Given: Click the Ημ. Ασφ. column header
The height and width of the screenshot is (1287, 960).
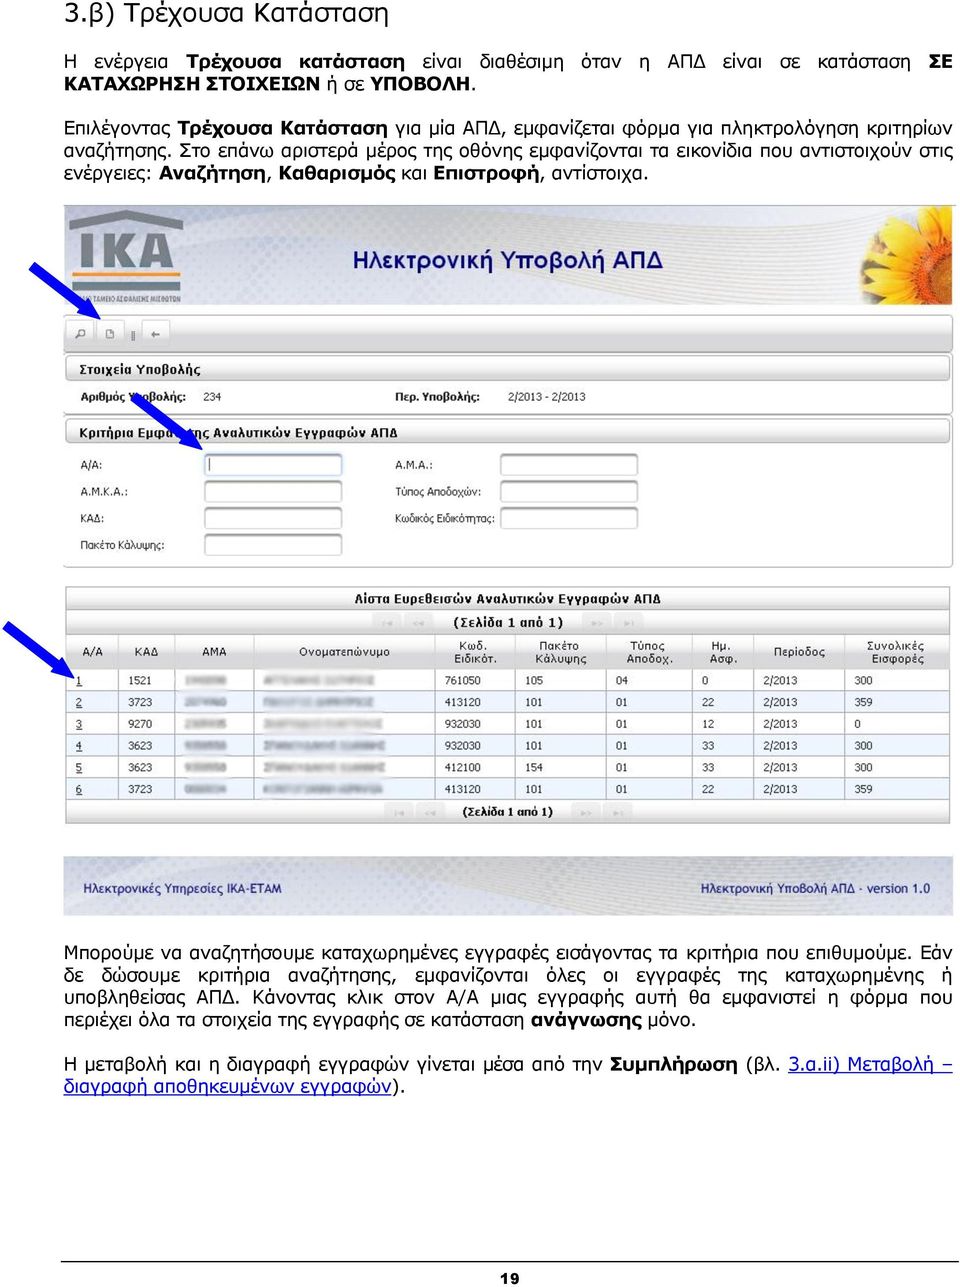Looking at the screenshot, I should (x=723, y=652).
